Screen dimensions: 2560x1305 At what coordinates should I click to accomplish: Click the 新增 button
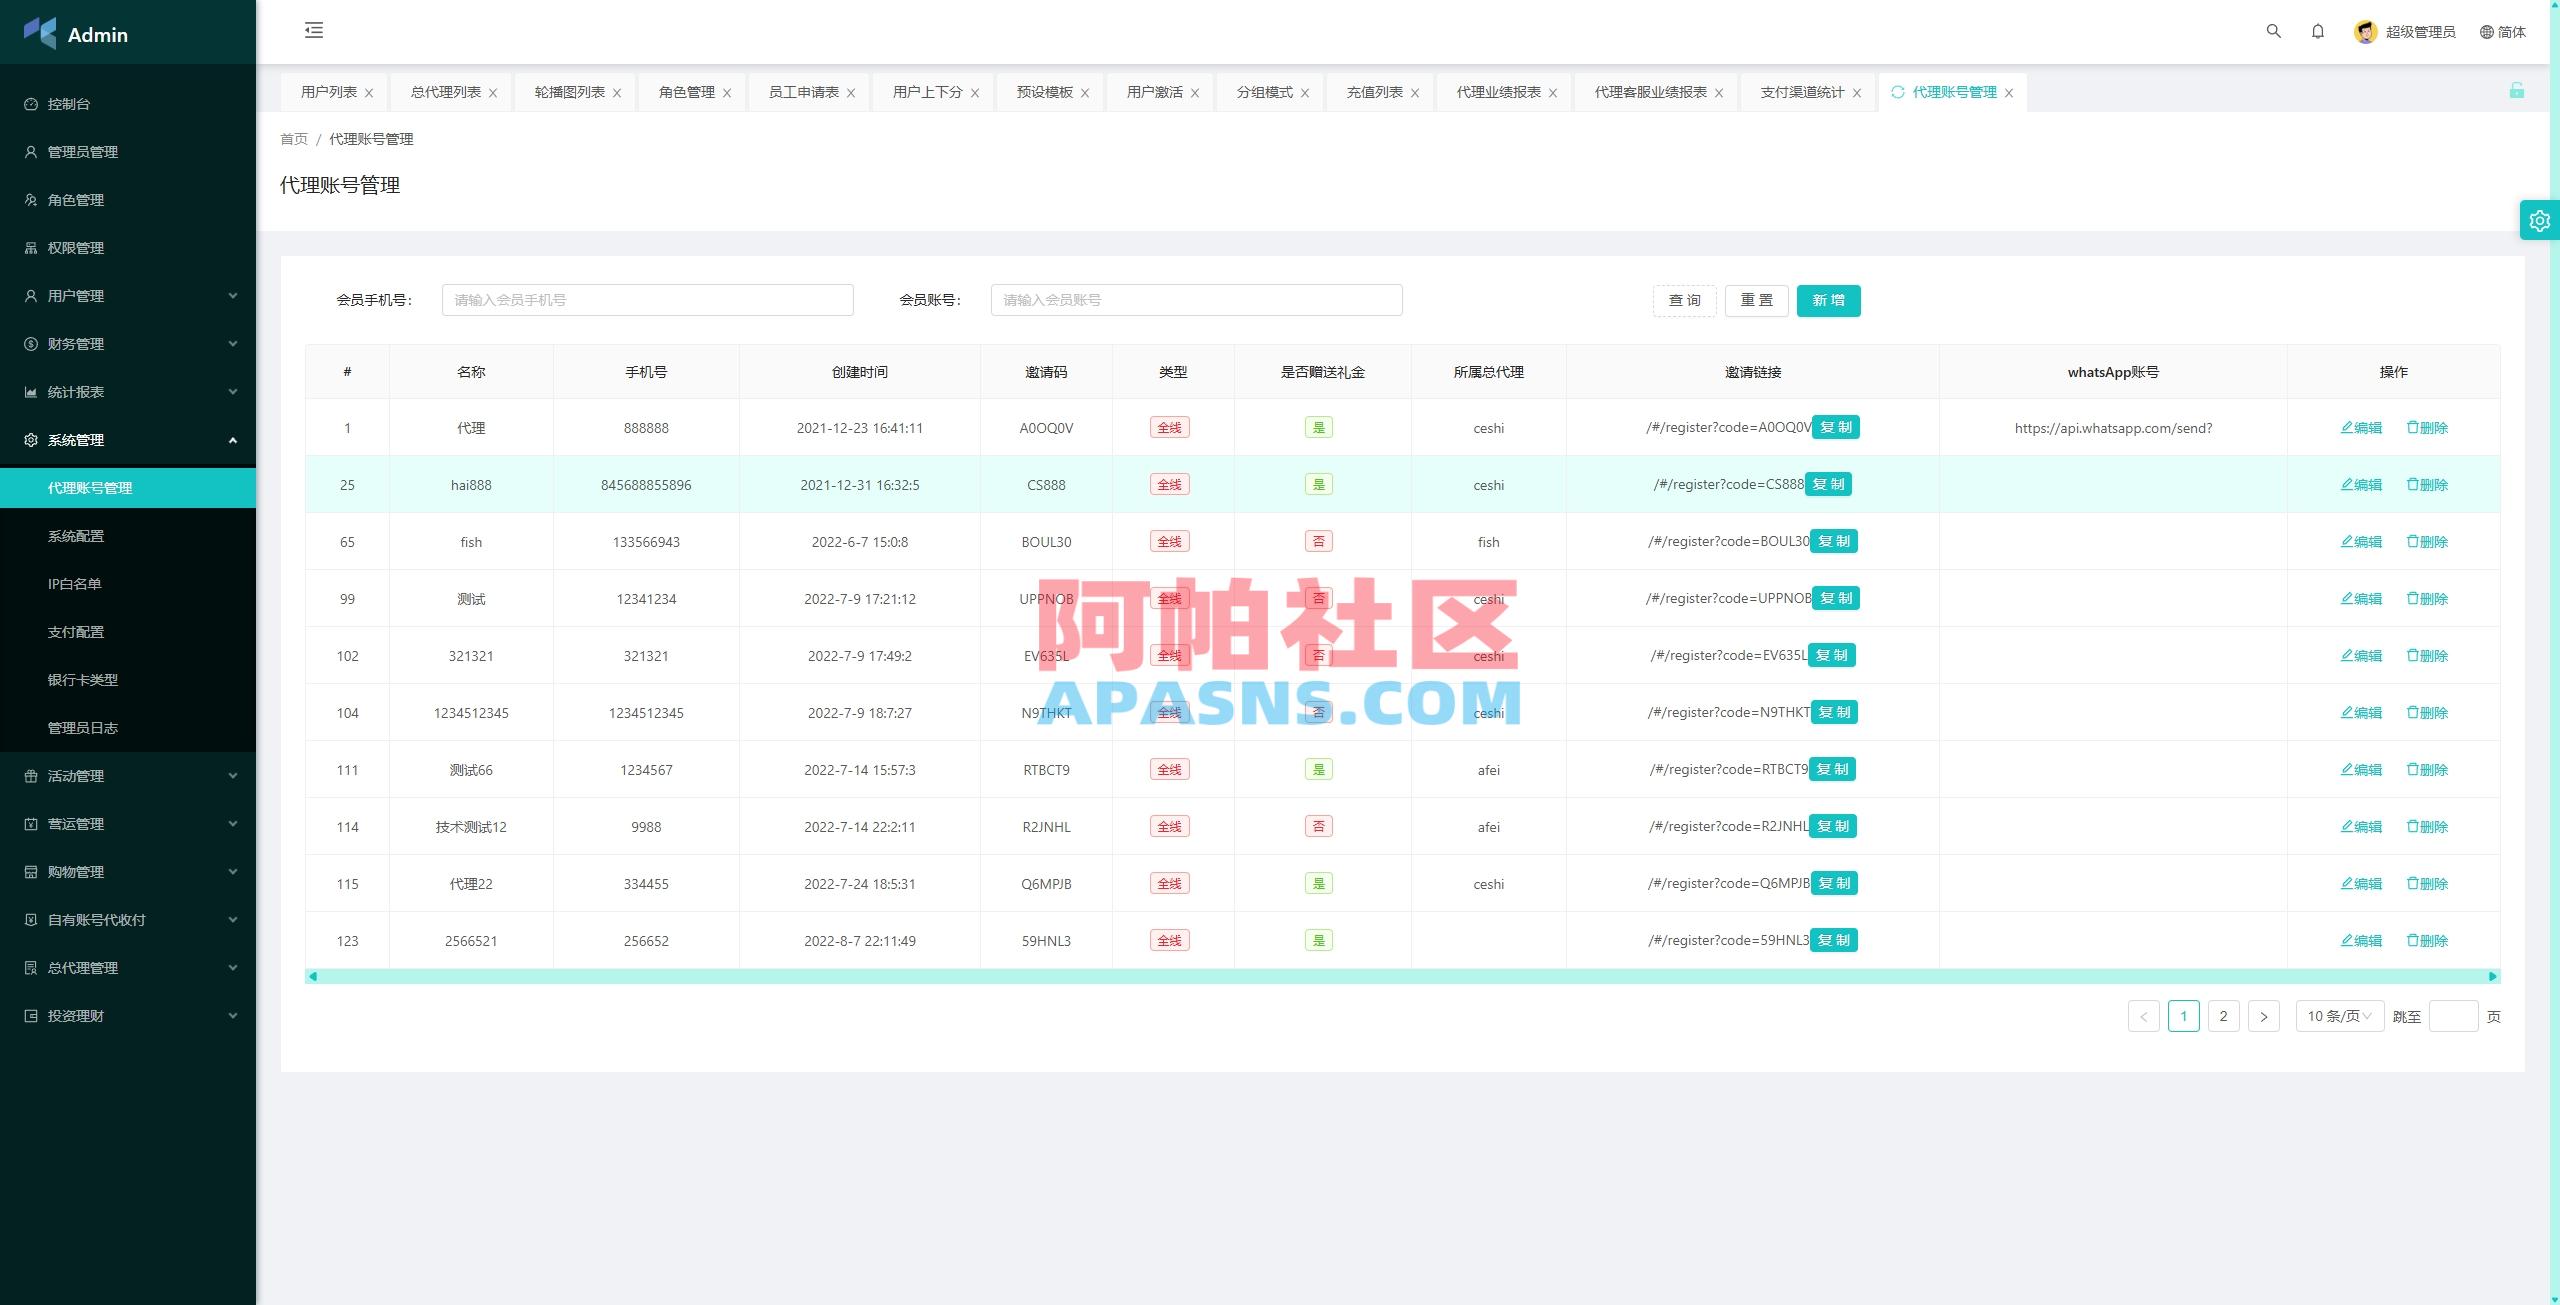tap(1828, 300)
